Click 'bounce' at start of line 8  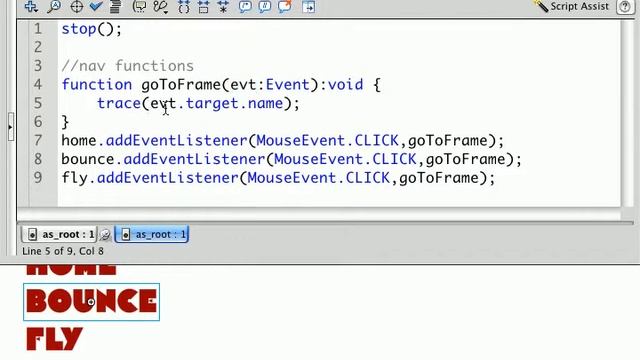pyautogui.click(x=88, y=159)
